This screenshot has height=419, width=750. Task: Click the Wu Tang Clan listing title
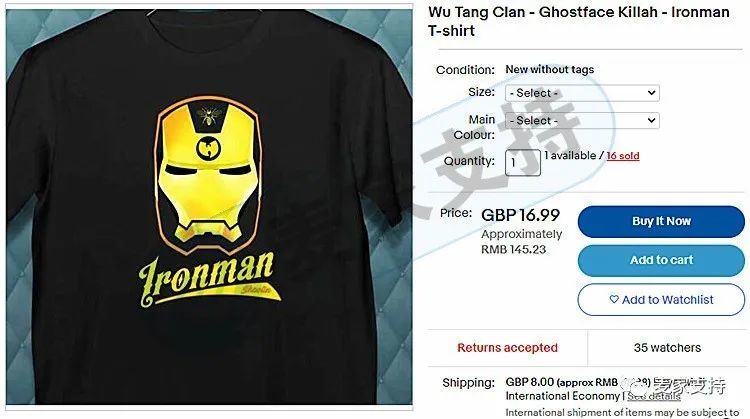pos(578,21)
